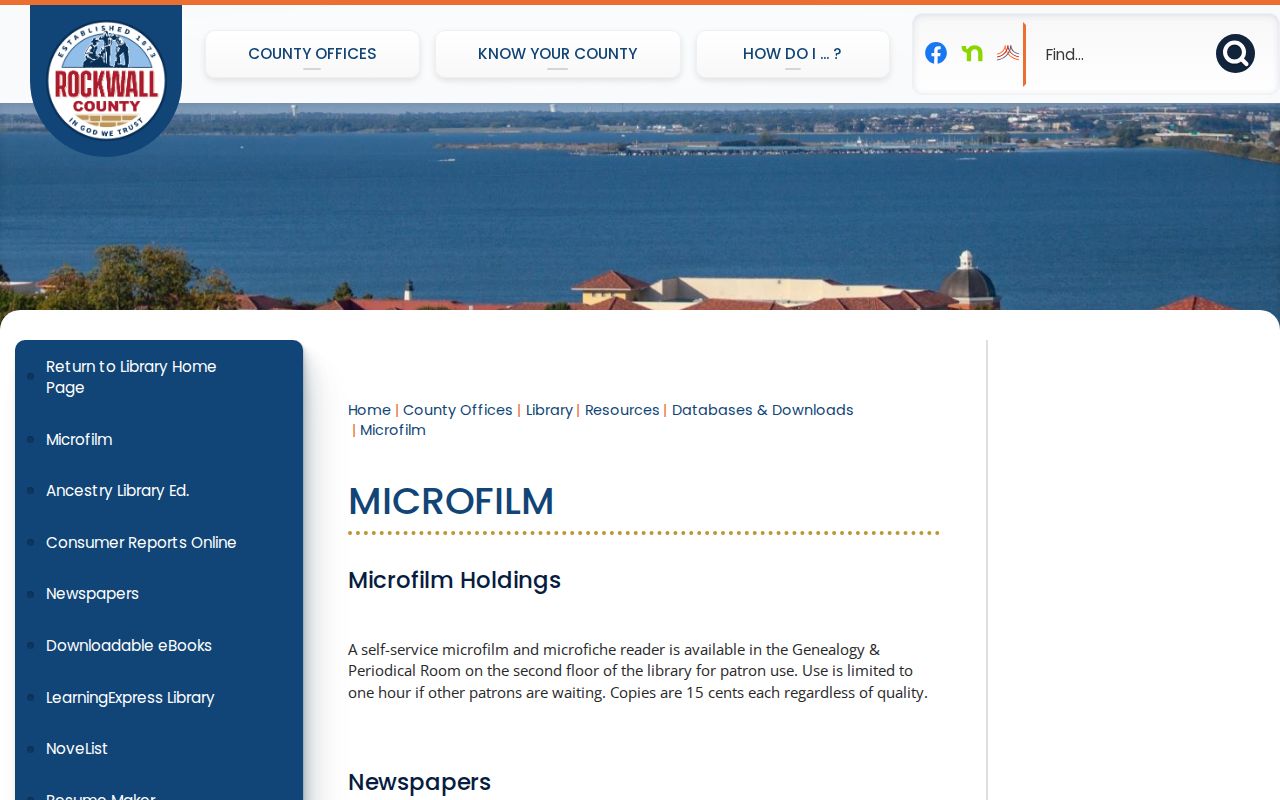Click Home in the breadcrumb
This screenshot has width=1280, height=800.
(x=369, y=410)
